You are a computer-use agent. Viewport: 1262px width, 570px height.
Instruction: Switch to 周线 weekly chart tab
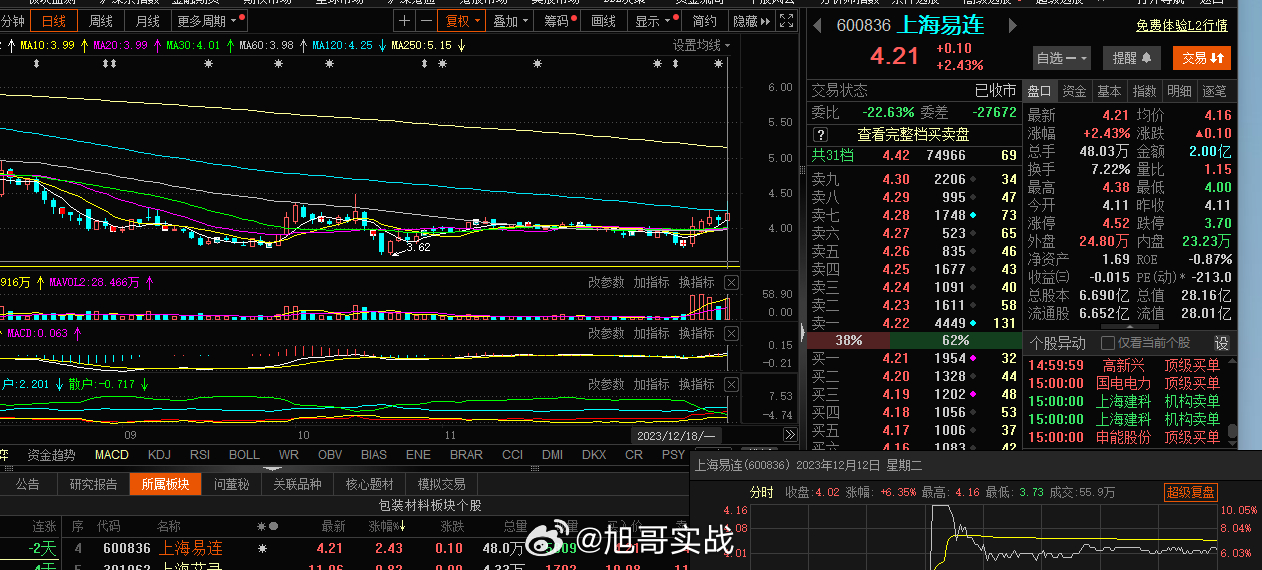tap(101, 21)
